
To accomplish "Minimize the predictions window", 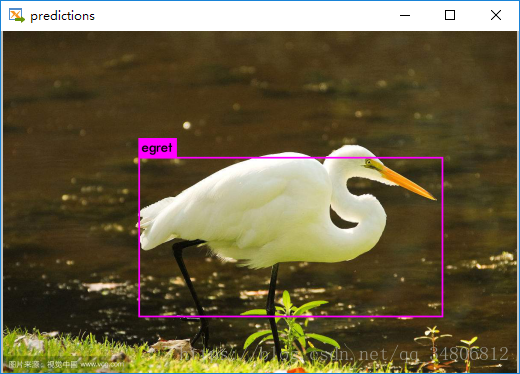I will tap(405, 15).
